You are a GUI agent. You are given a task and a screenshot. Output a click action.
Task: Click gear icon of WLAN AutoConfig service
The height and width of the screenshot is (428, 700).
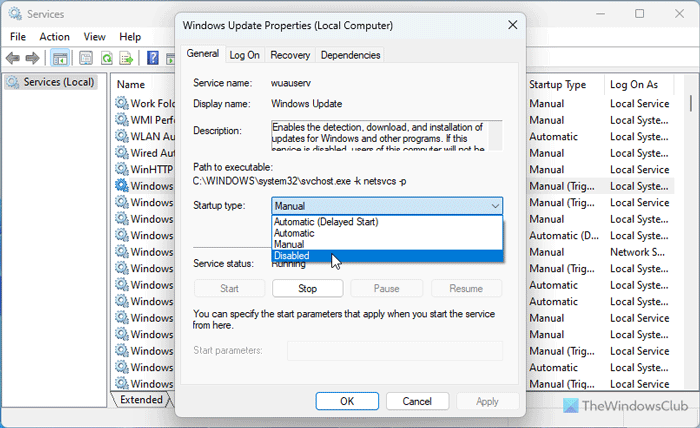pos(122,136)
